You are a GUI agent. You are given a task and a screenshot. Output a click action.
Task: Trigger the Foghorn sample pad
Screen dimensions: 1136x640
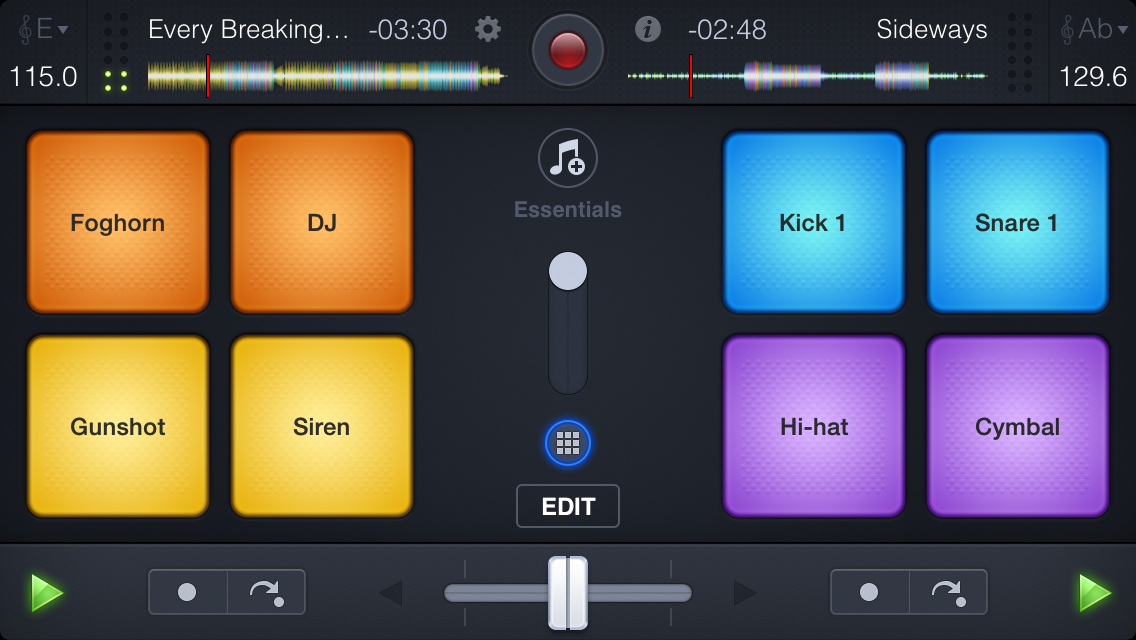coord(118,223)
